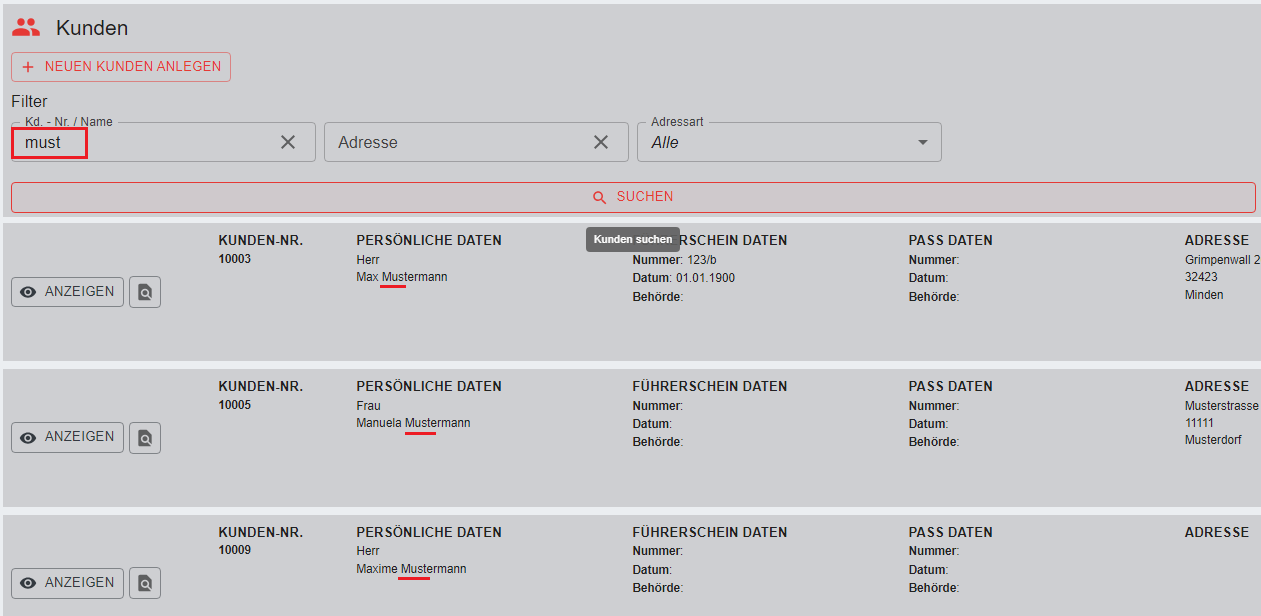Image resolution: width=1261 pixels, height=616 pixels.
Task: Click document search icon for Max Mustermann
Action: (x=145, y=293)
